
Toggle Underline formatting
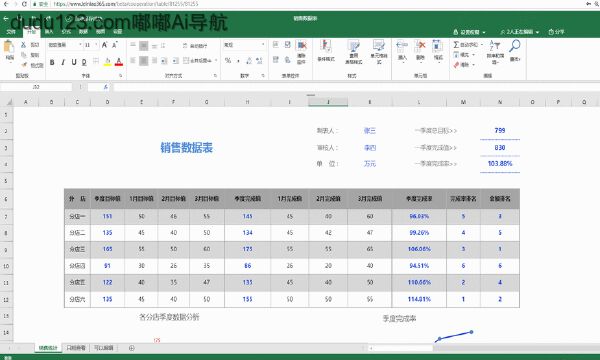click(x=74, y=62)
